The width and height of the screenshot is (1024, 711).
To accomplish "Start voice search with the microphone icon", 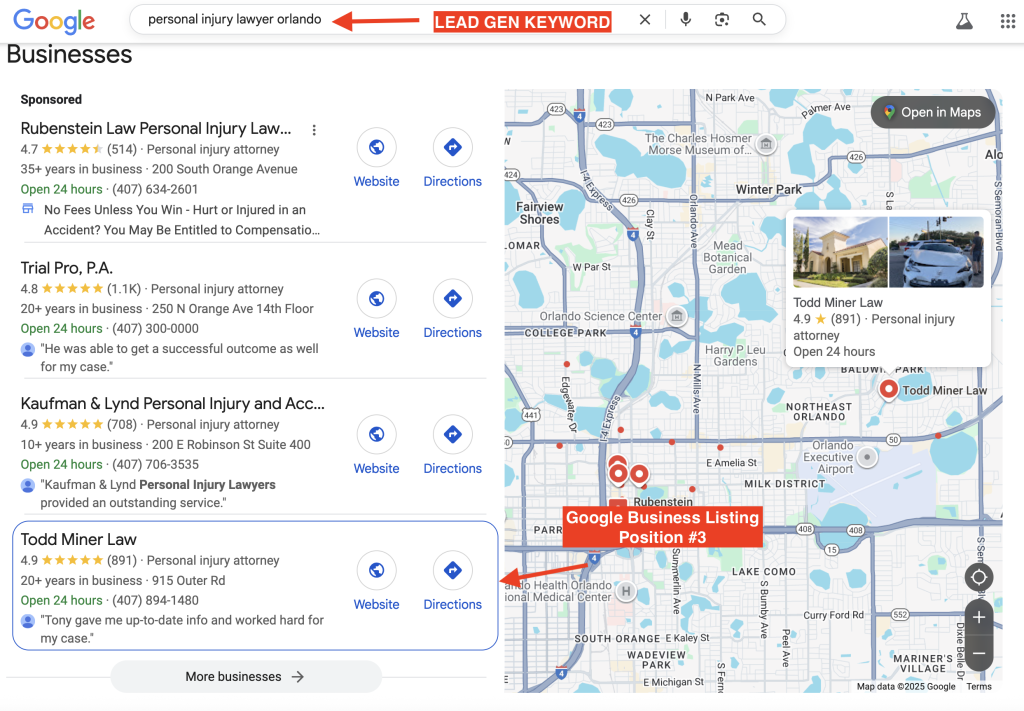I will (685, 20).
